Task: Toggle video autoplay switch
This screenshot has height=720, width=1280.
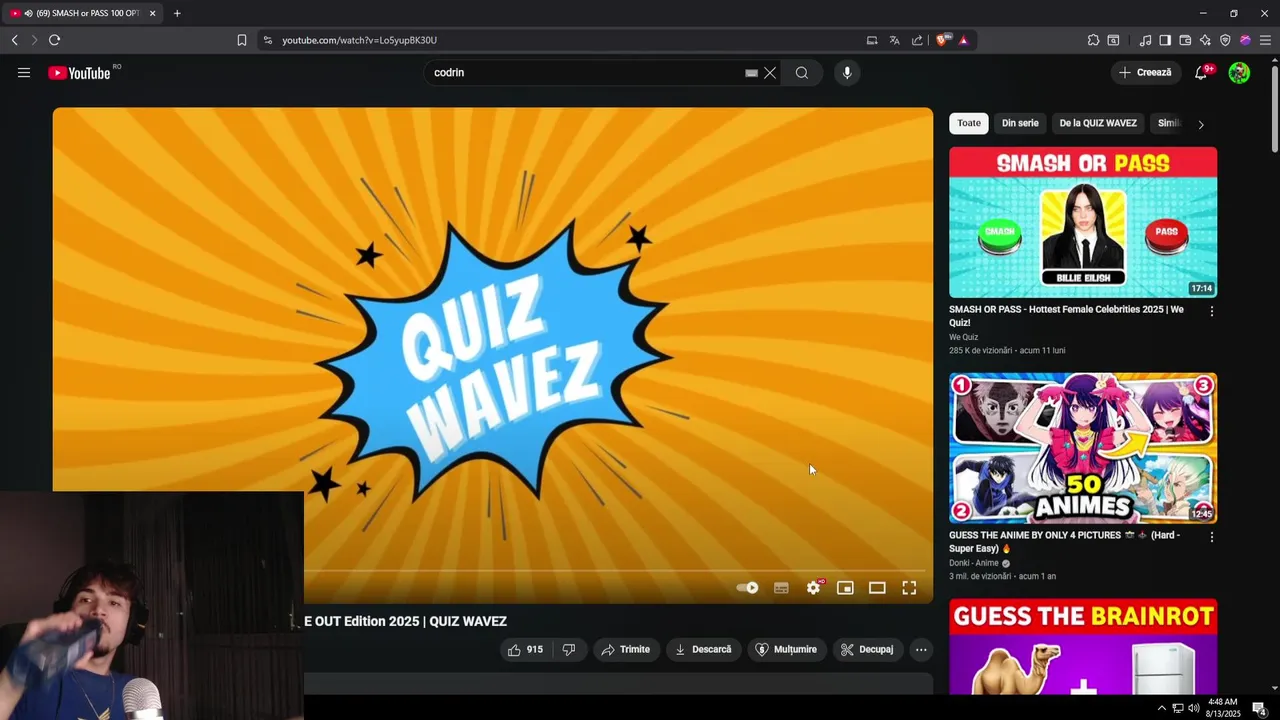Action: (748, 588)
